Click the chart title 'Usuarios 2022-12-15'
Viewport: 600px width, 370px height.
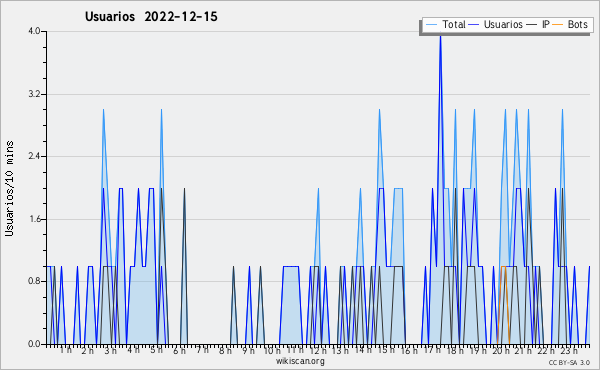(151, 17)
